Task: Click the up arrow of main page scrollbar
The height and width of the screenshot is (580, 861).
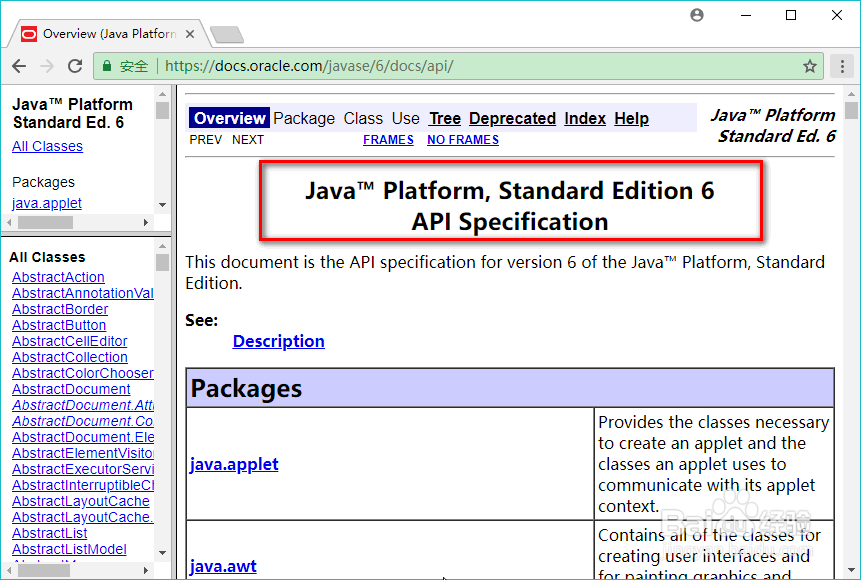Action: click(851, 94)
